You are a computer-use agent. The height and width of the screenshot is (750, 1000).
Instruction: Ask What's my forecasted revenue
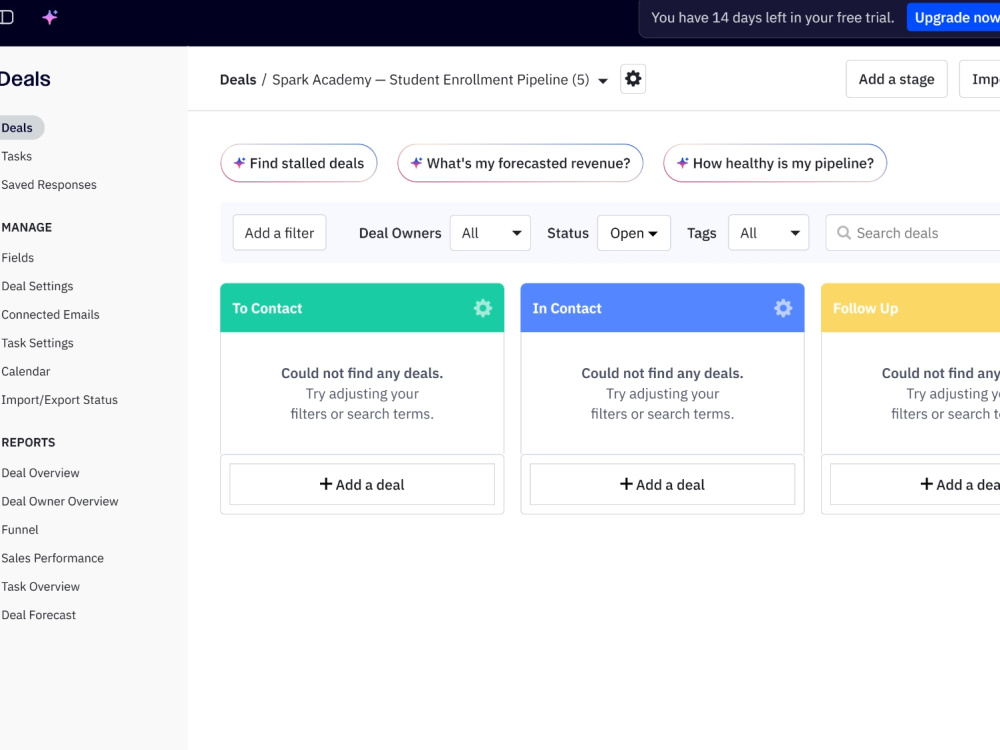tap(520, 163)
